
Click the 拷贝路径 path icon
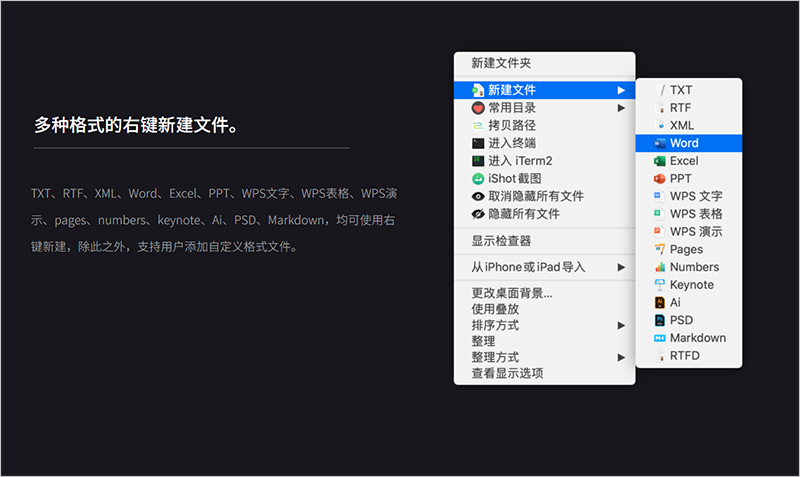478,125
